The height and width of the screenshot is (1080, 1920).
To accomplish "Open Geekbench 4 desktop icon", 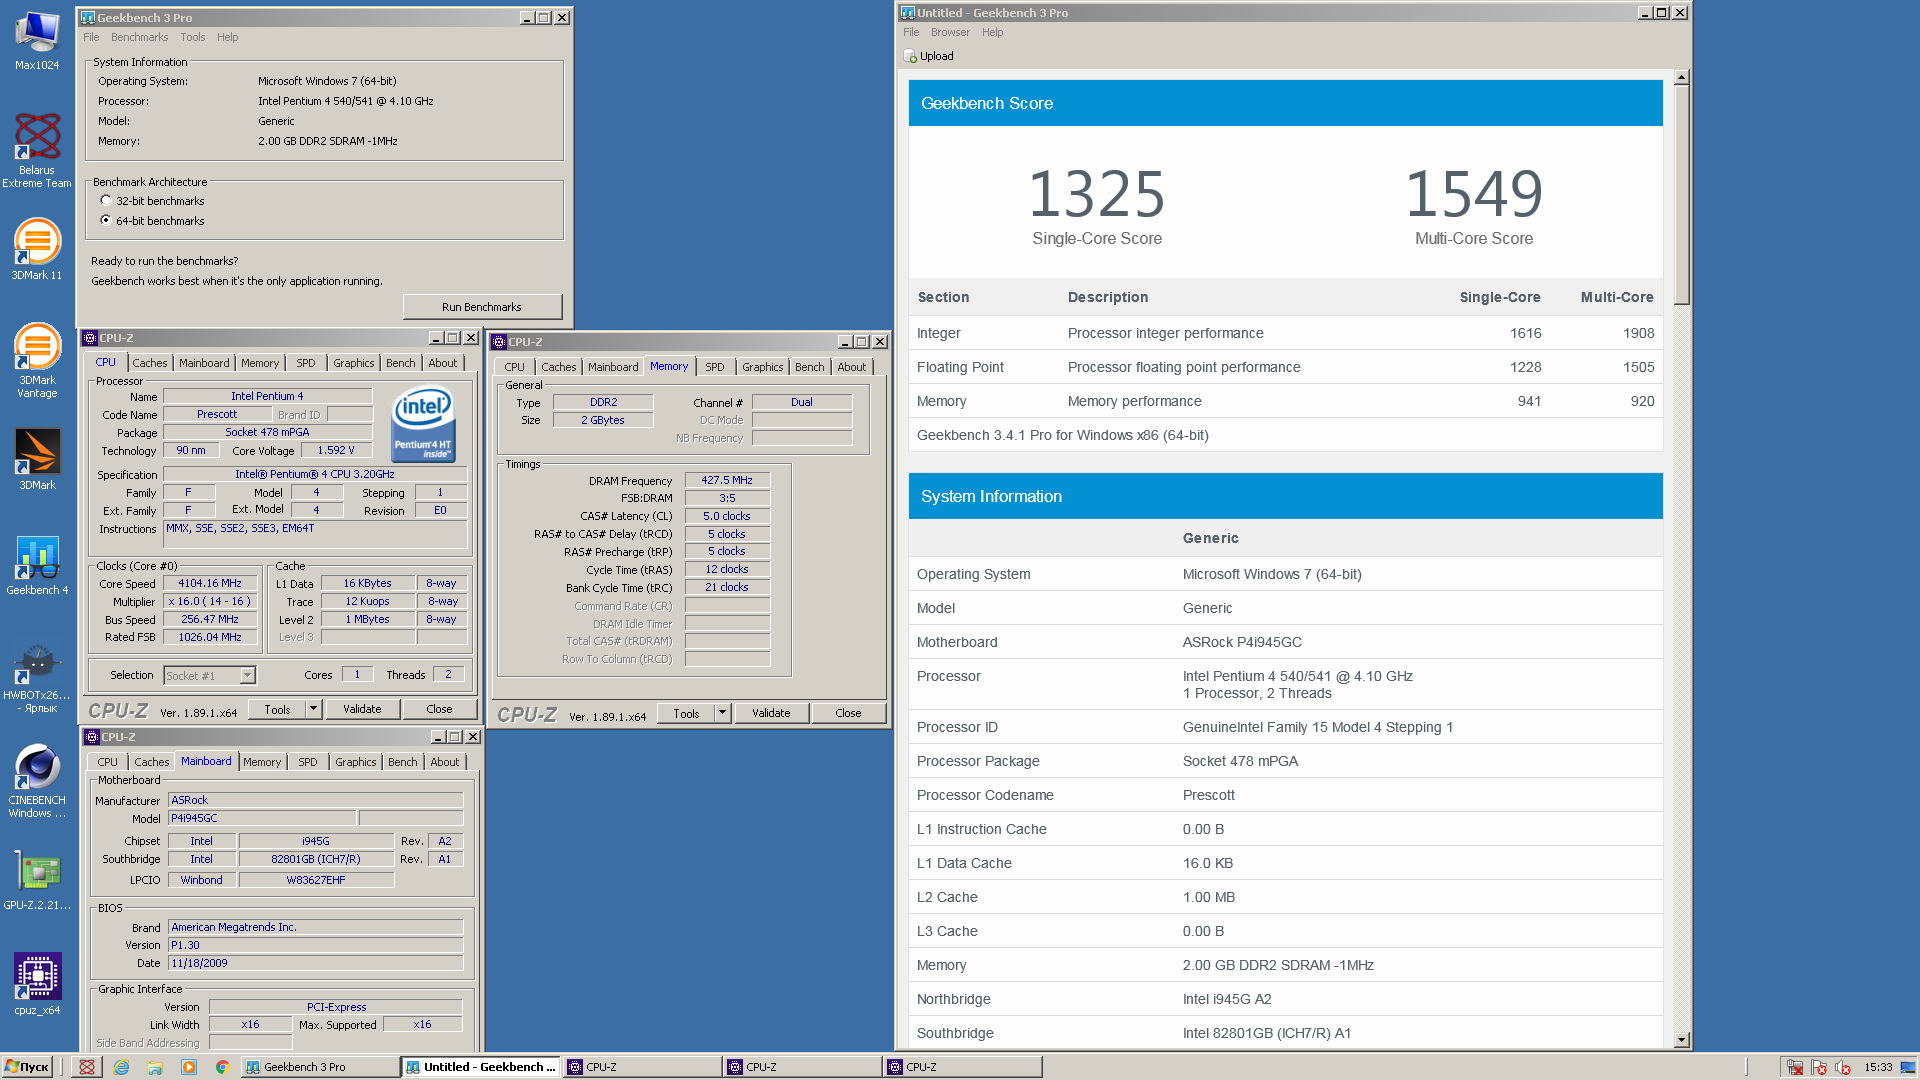I will click(37, 565).
